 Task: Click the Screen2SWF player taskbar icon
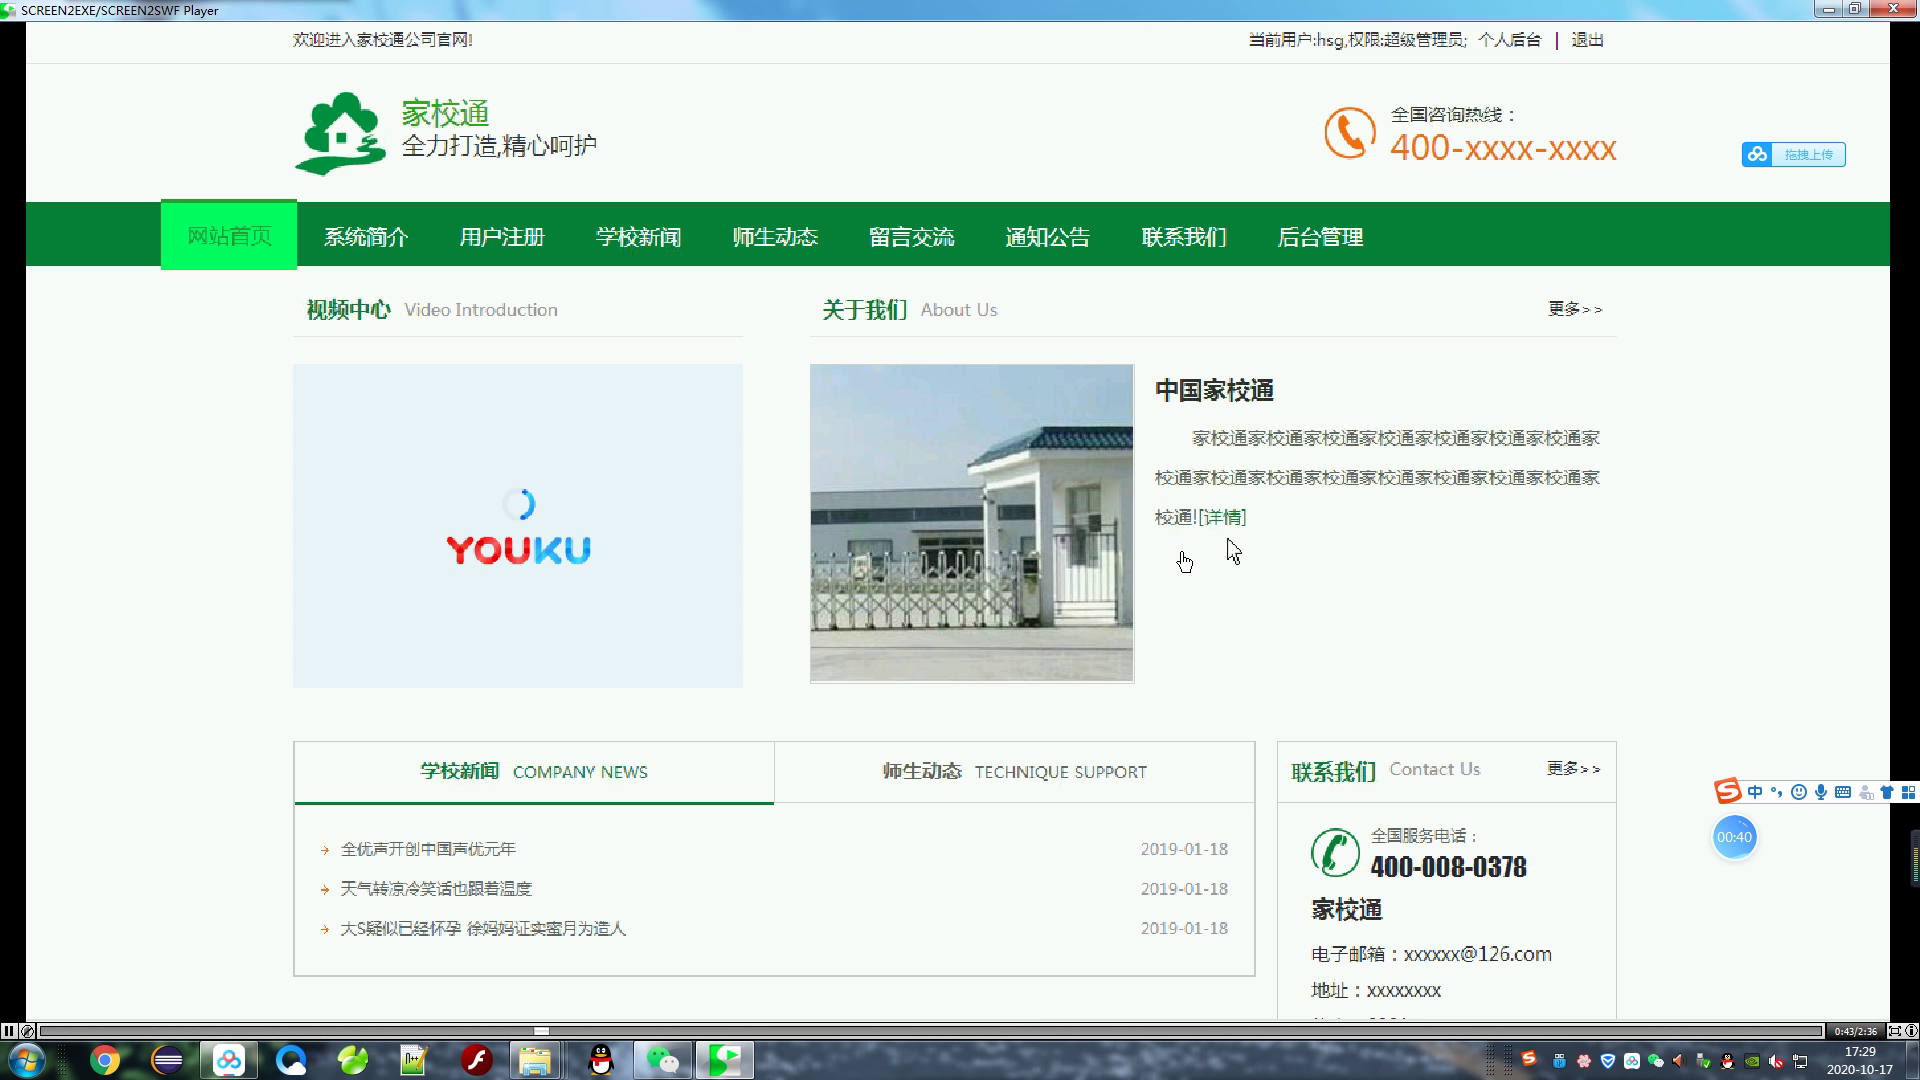pyautogui.click(x=725, y=1060)
